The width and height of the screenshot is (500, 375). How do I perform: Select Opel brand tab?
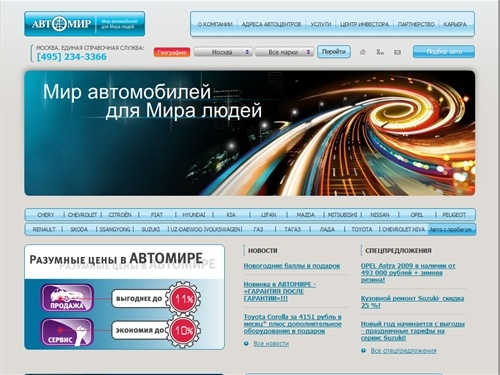(x=417, y=215)
